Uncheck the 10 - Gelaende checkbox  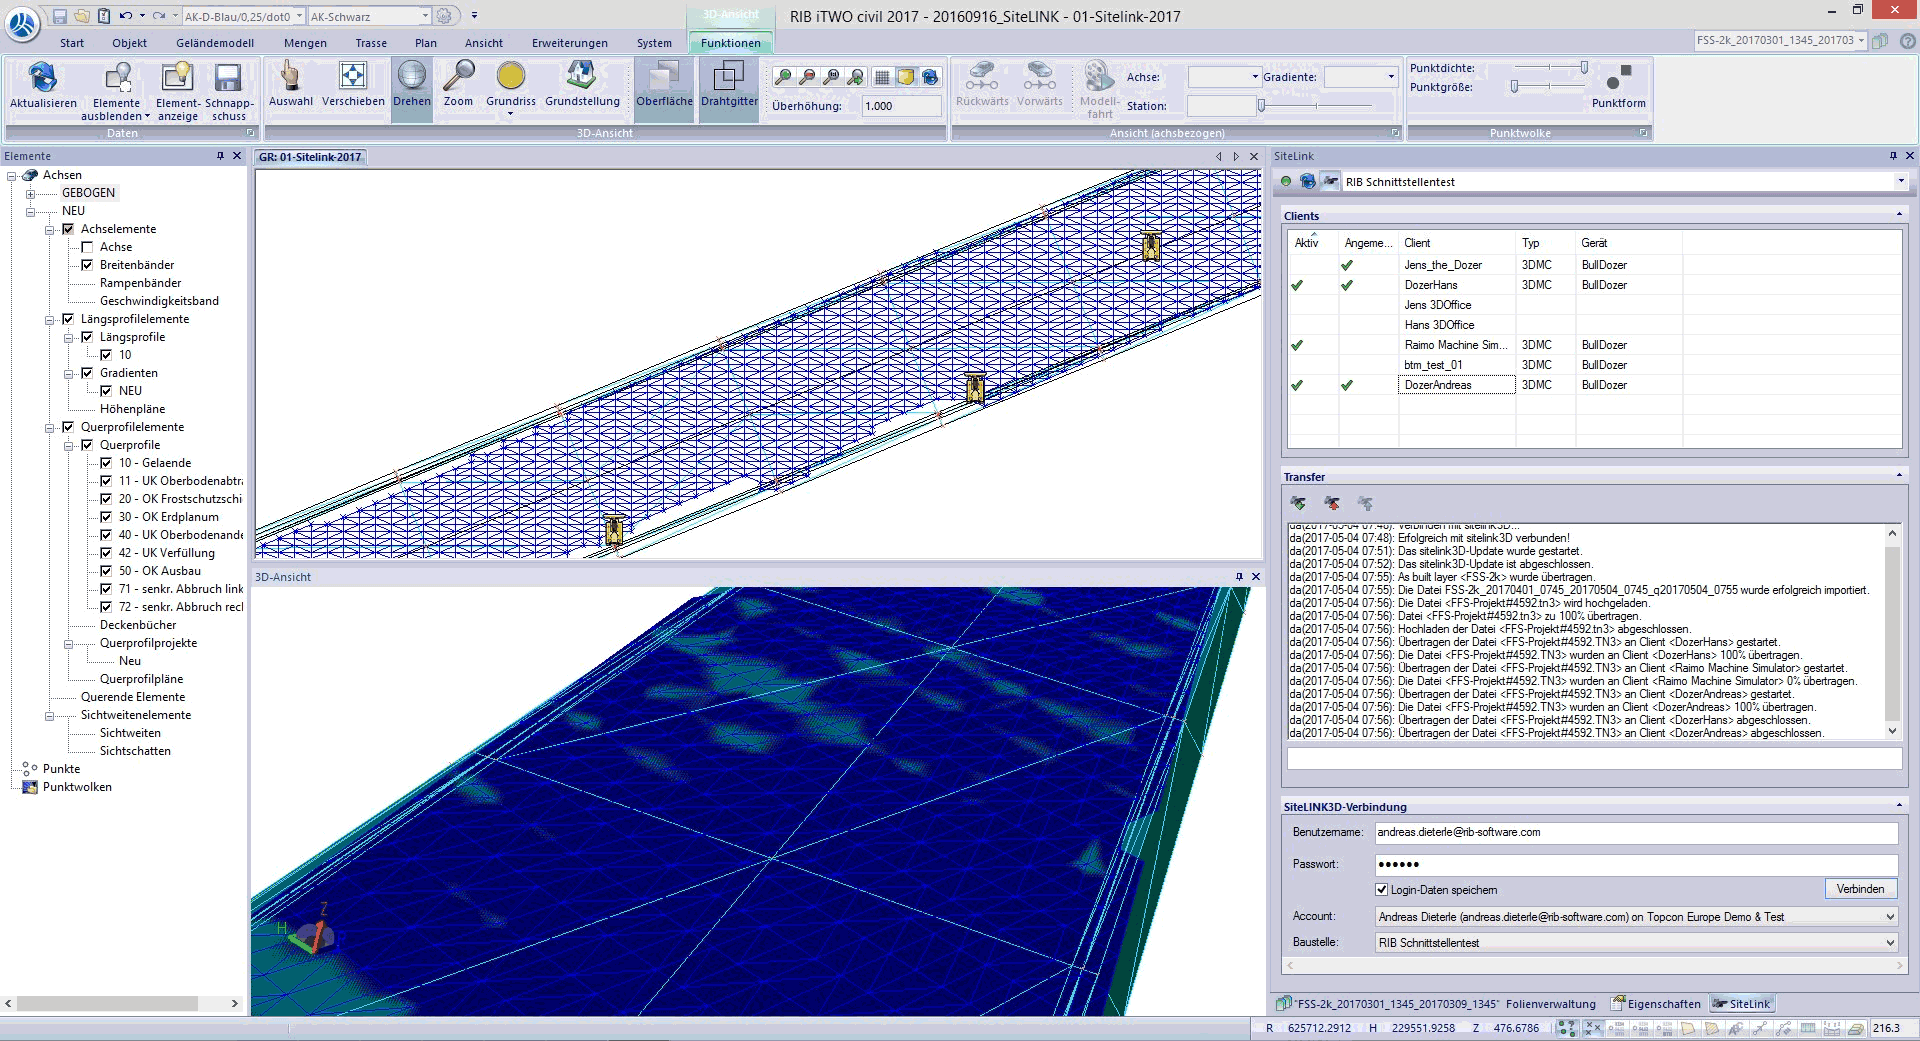(x=106, y=463)
